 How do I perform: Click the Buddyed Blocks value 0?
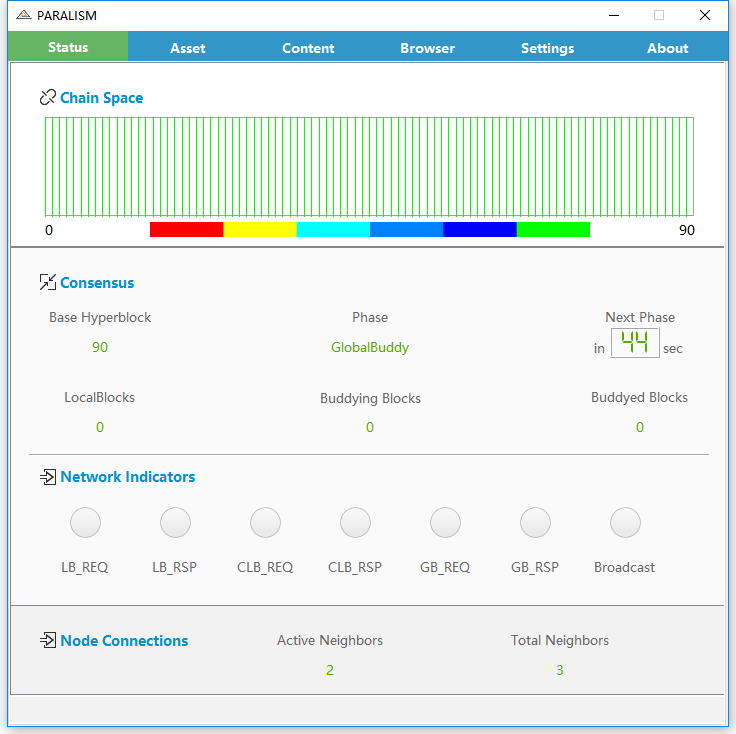(640, 427)
